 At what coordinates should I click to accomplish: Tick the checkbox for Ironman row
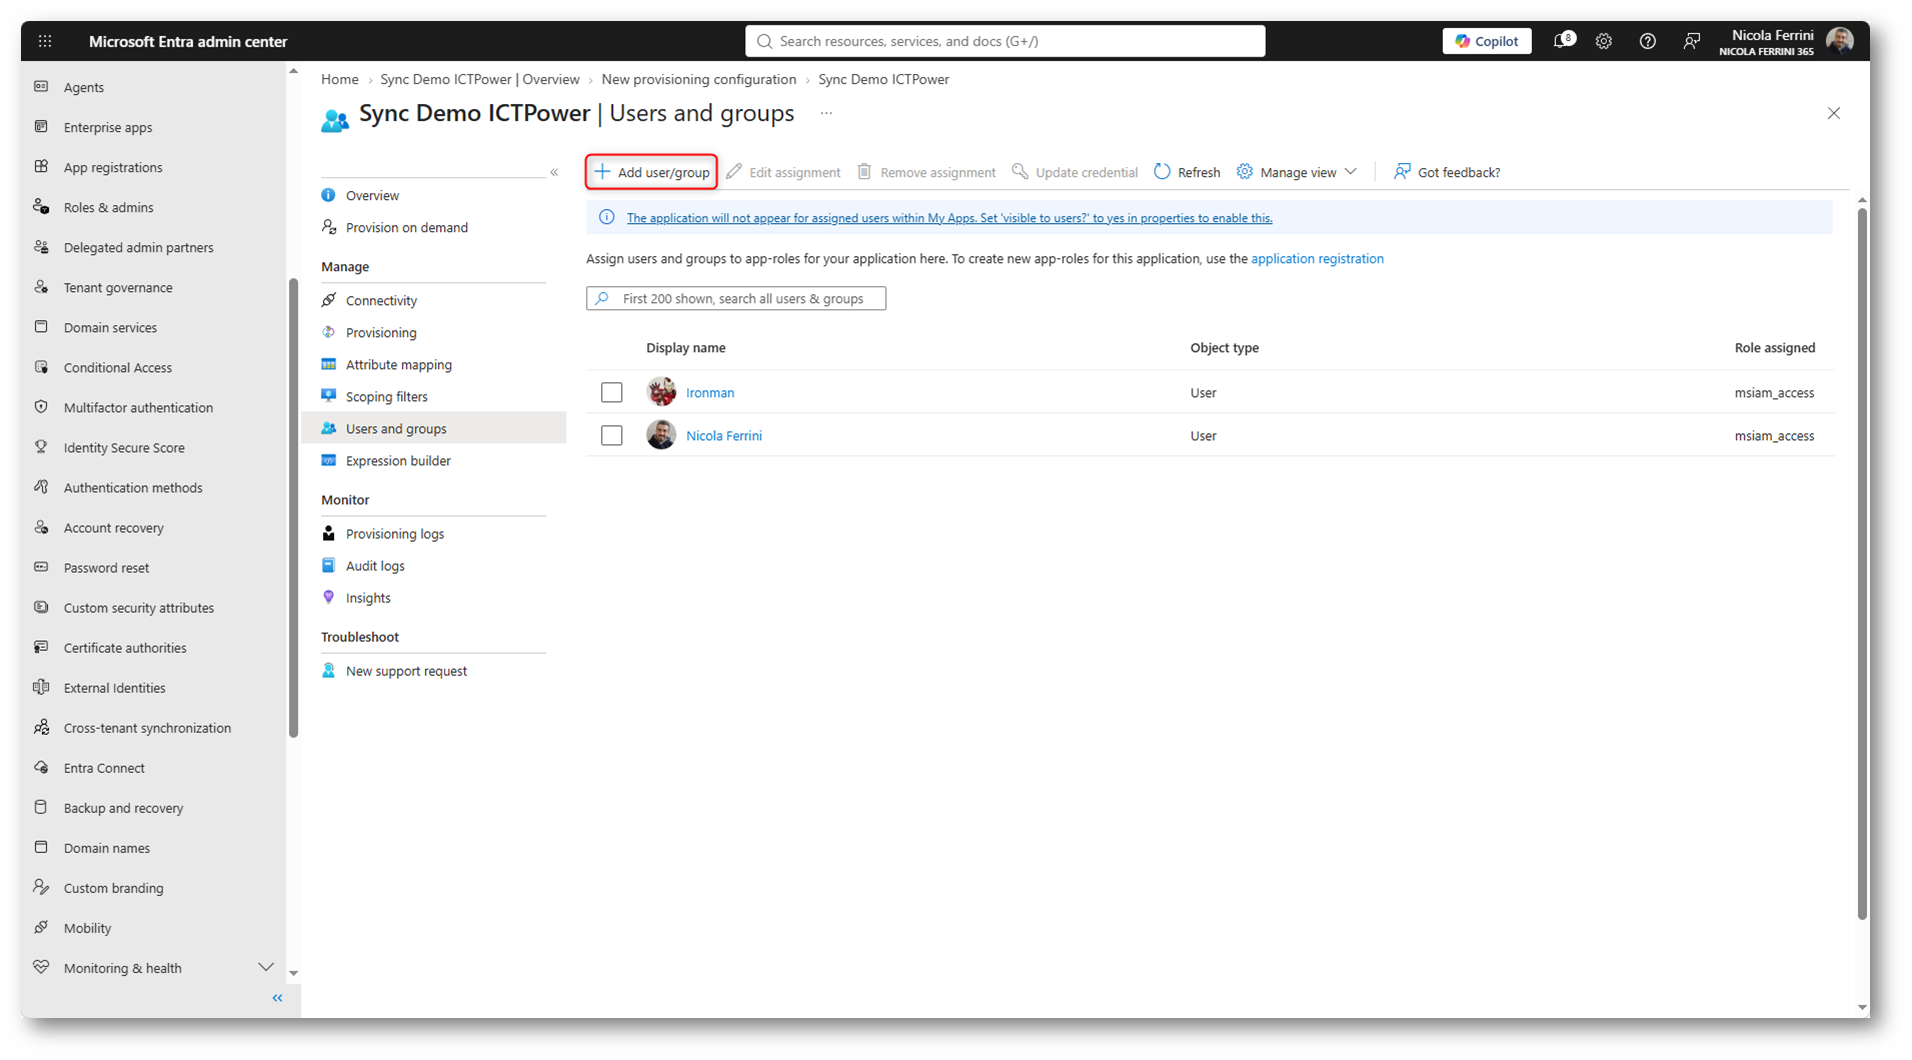(x=612, y=392)
